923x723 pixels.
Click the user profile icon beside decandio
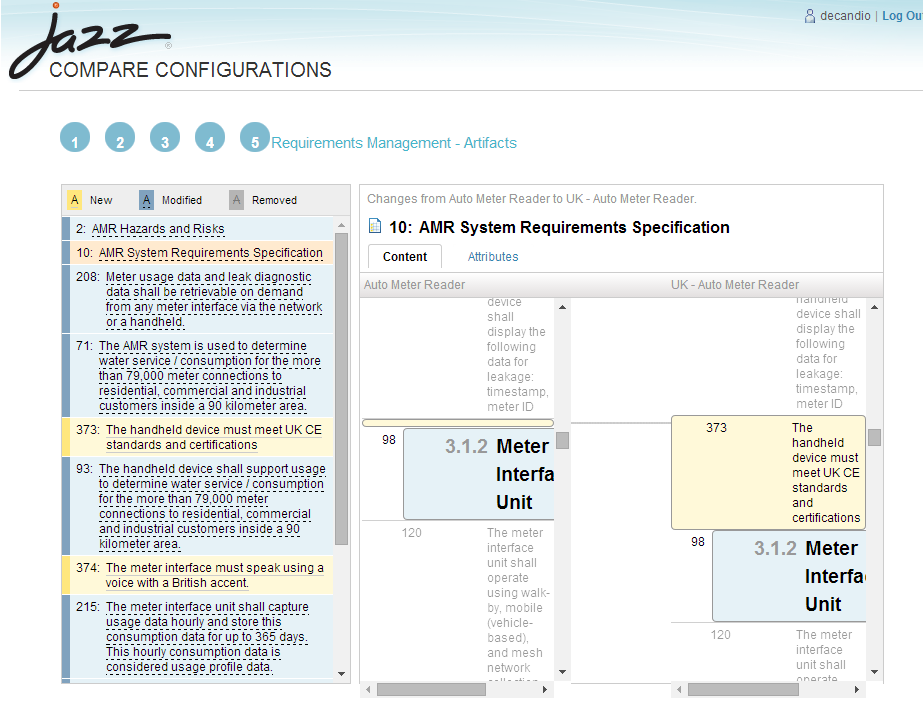[x=810, y=16]
